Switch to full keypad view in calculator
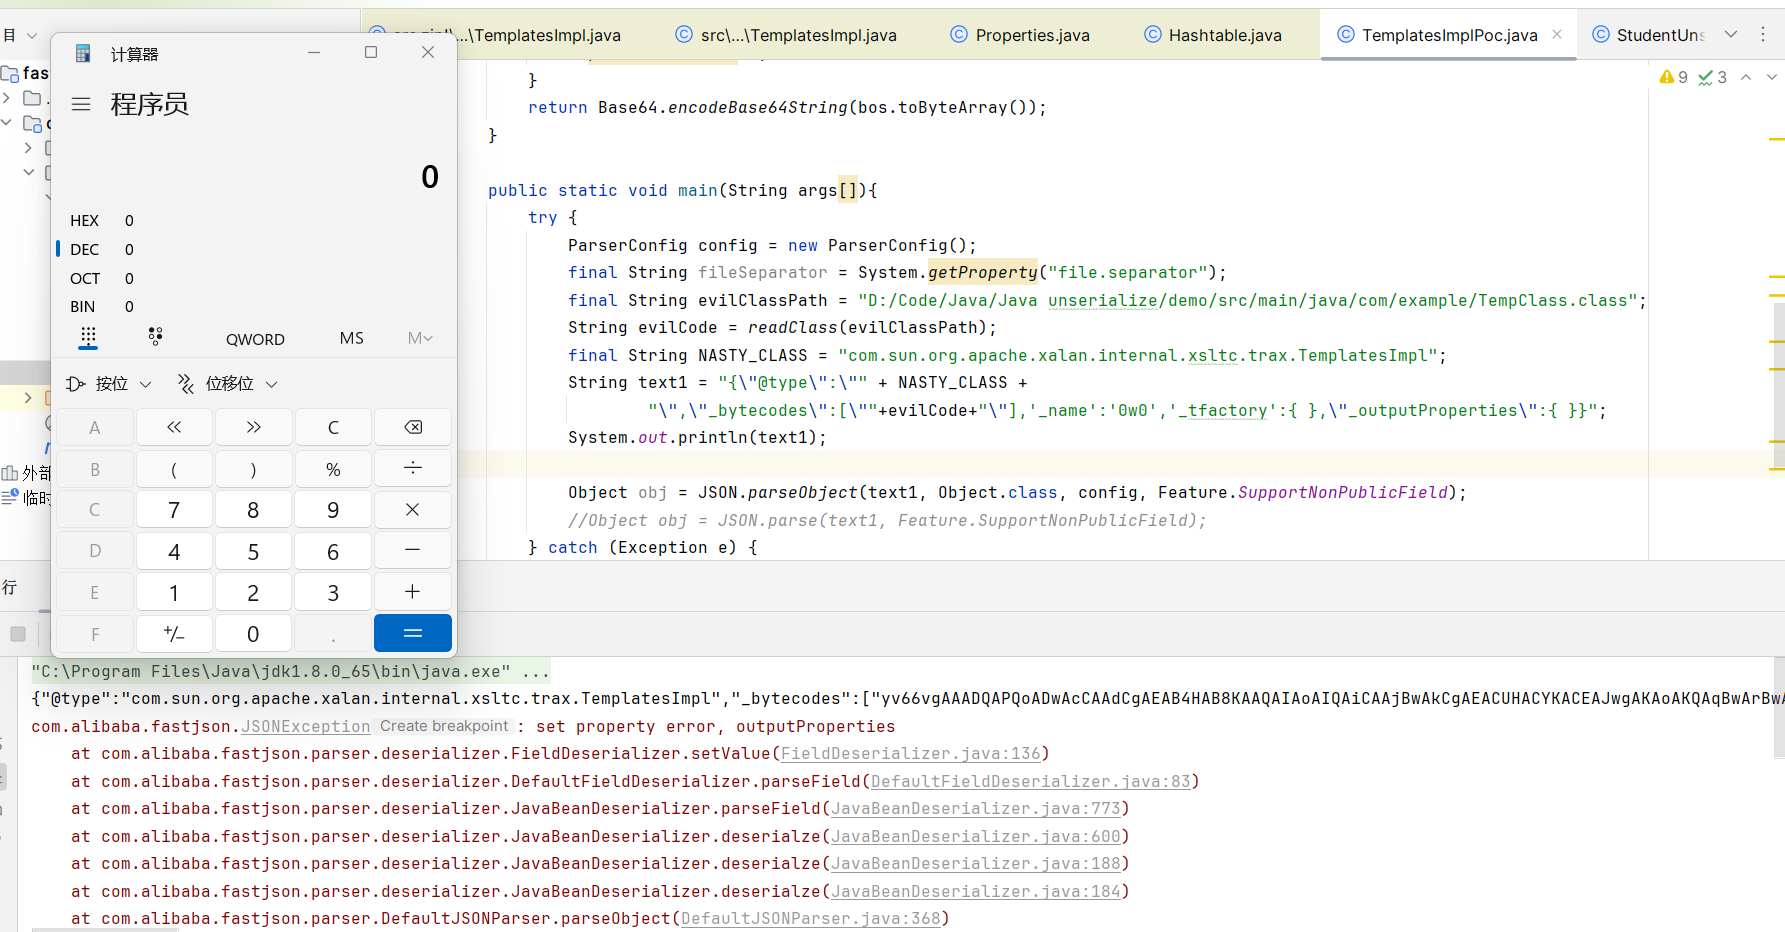This screenshot has width=1785, height=932. 88,337
